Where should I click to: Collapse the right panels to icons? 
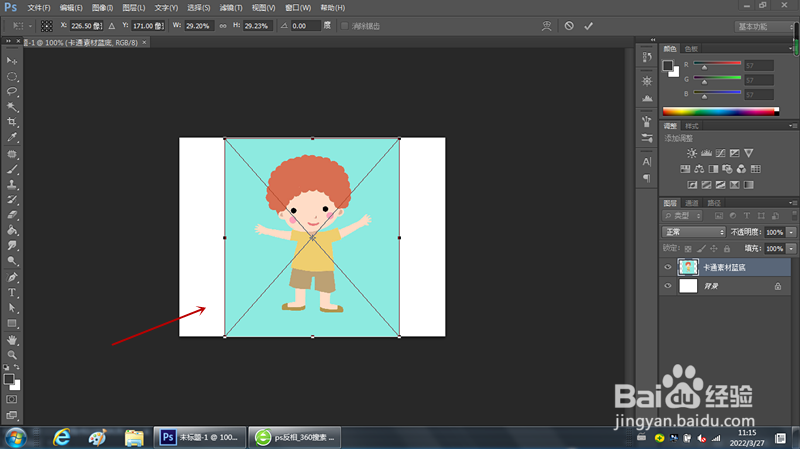pos(653,39)
